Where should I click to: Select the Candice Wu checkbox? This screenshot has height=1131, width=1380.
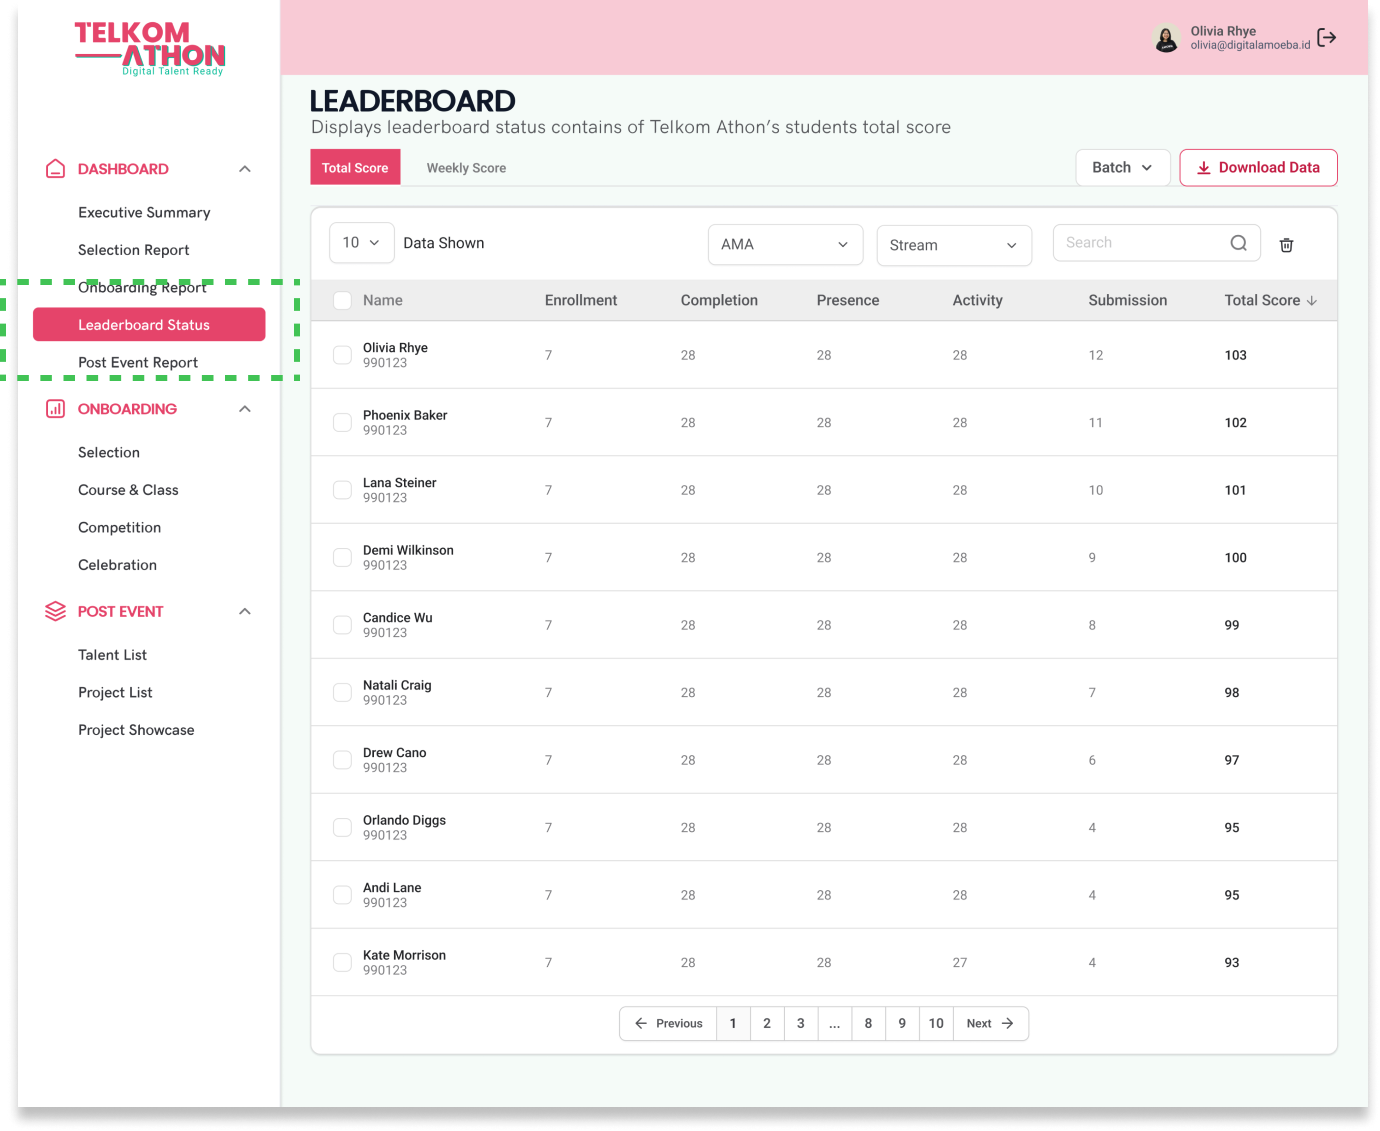tap(342, 625)
